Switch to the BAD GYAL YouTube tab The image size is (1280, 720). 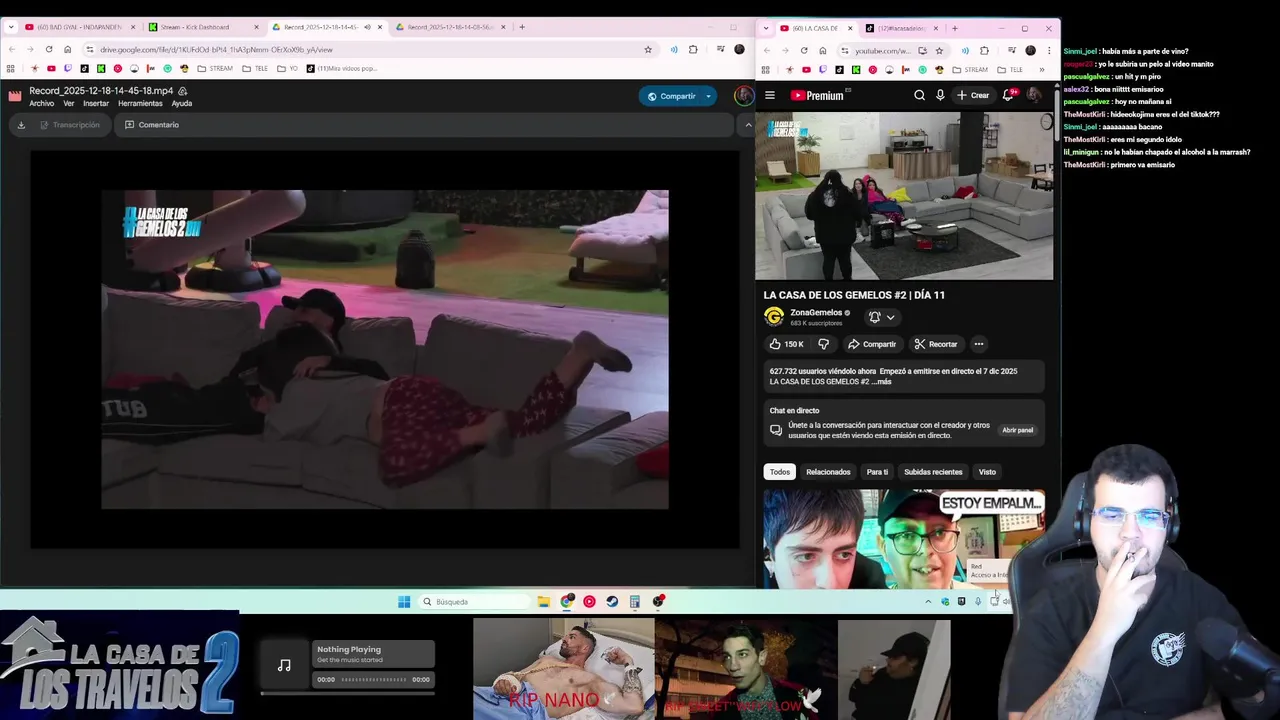pyautogui.click(x=79, y=27)
